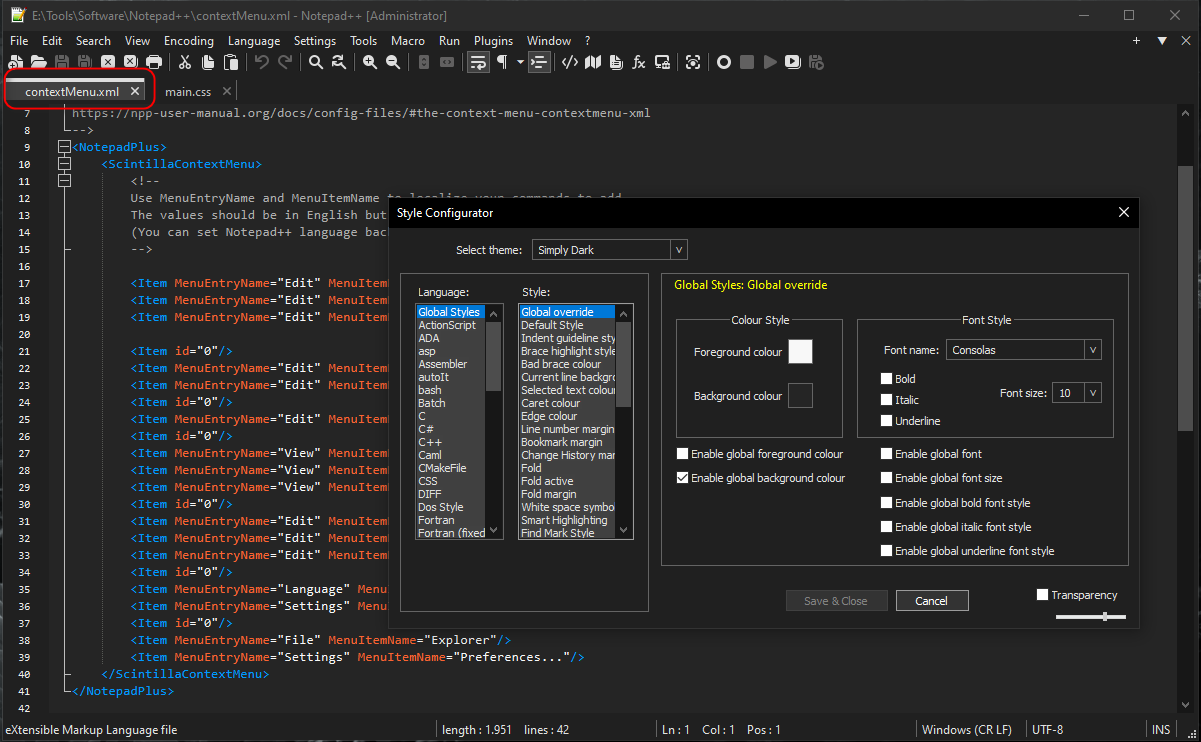Tick the Underline checkbox in Font Style
The width and height of the screenshot is (1201, 742).
pos(887,421)
